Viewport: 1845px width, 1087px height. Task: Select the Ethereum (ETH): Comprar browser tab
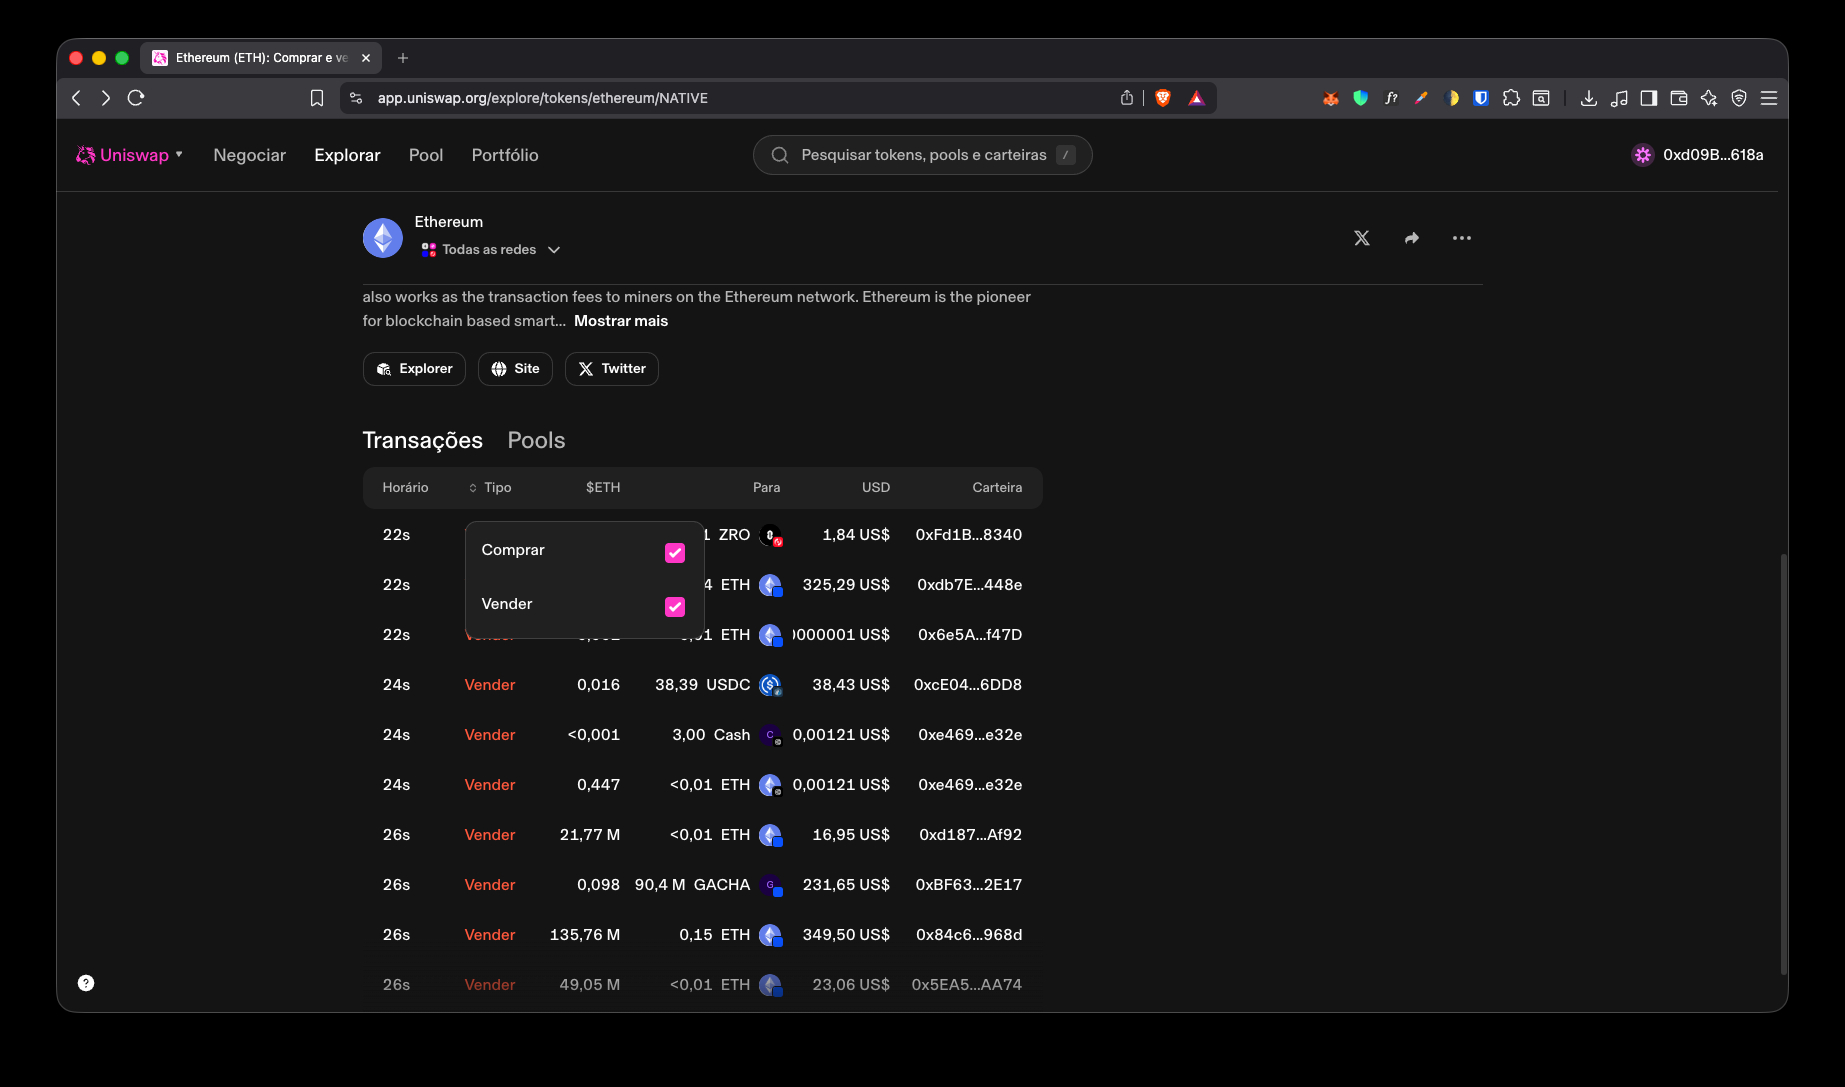coord(260,58)
